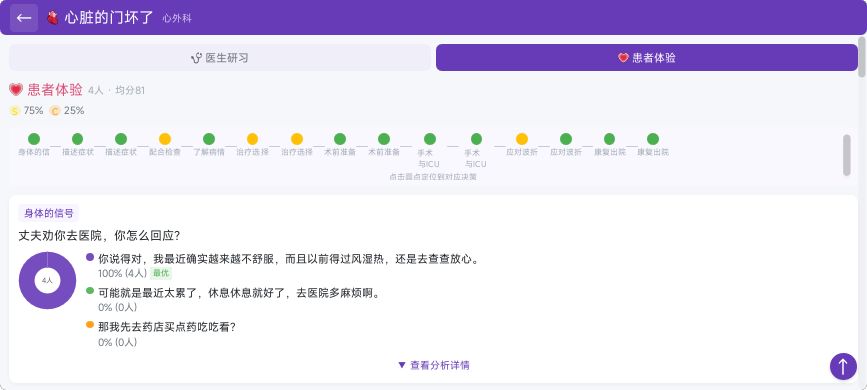Click the green dot of the 可能就是最近太累了 option
The image size is (867, 390).
click(90, 290)
